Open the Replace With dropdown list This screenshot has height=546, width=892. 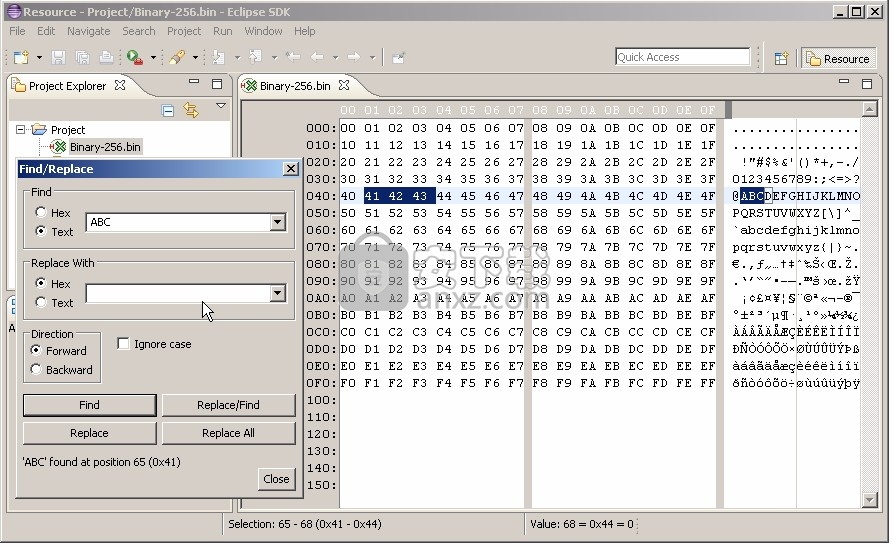277,294
